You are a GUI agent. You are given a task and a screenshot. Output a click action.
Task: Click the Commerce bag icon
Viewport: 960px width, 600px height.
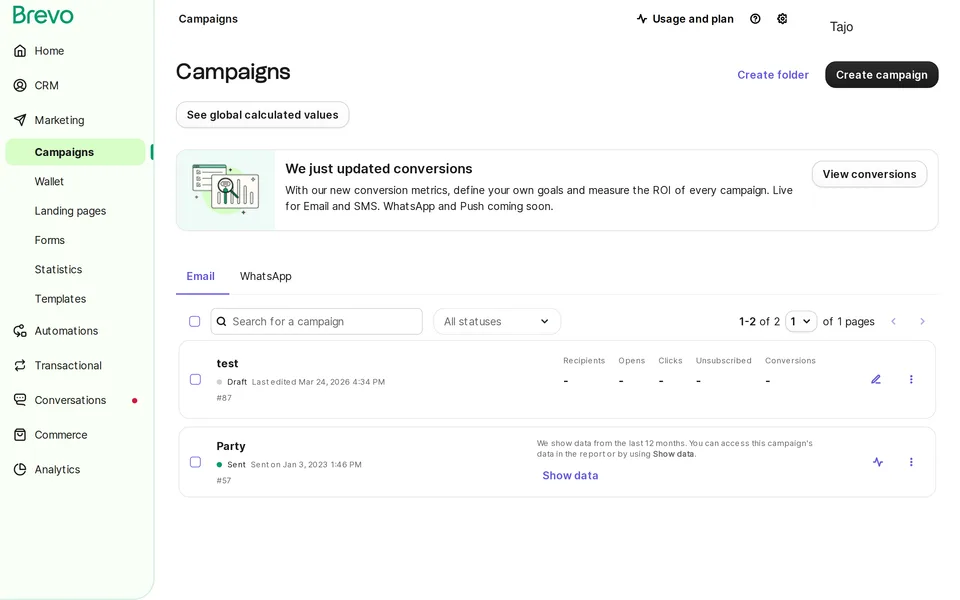[20, 435]
